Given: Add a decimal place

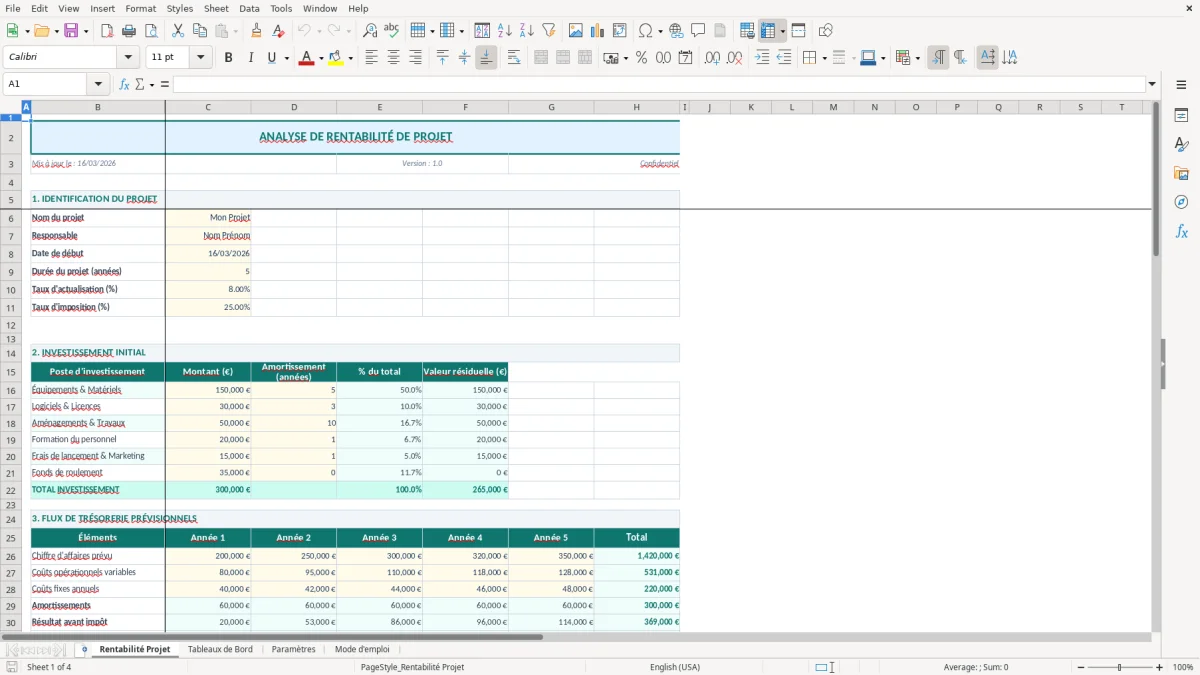Looking at the screenshot, I should pyautogui.click(x=713, y=58).
